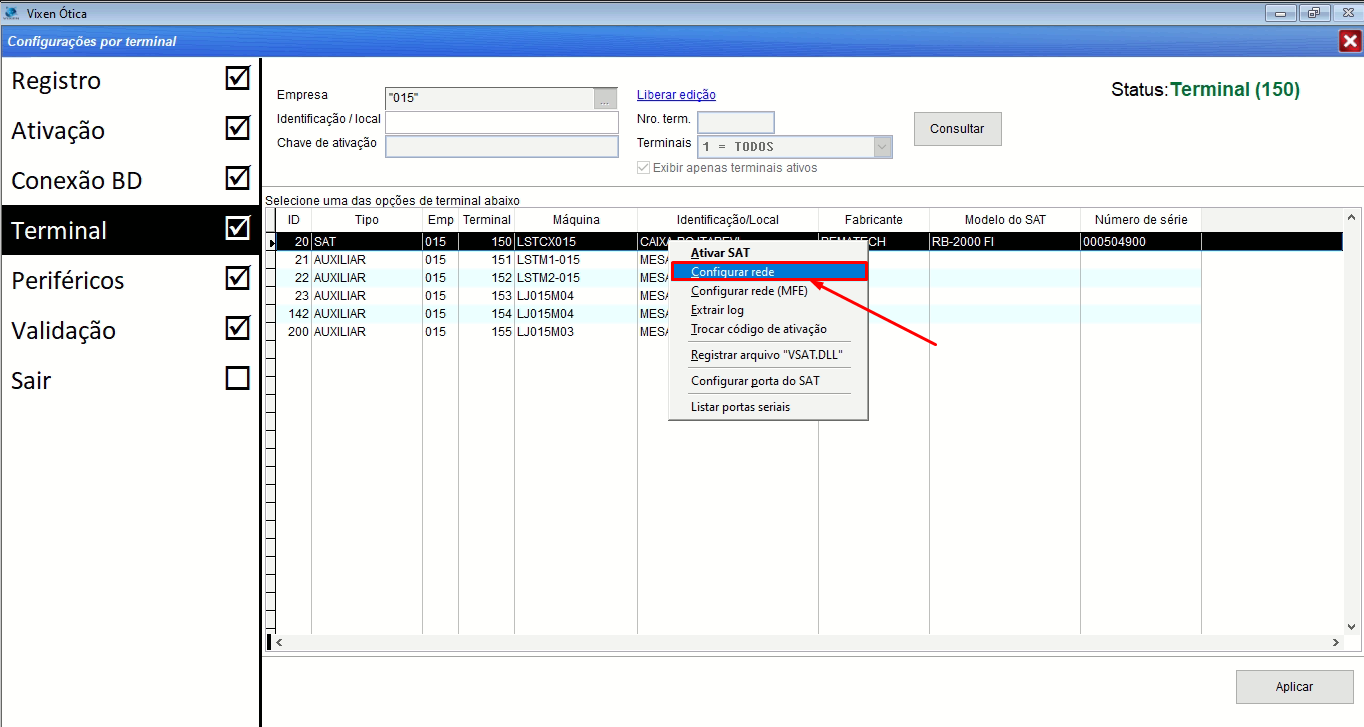Click the horizontal scroll left arrow
Viewport: 1364px width, 727px height.
tap(279, 643)
